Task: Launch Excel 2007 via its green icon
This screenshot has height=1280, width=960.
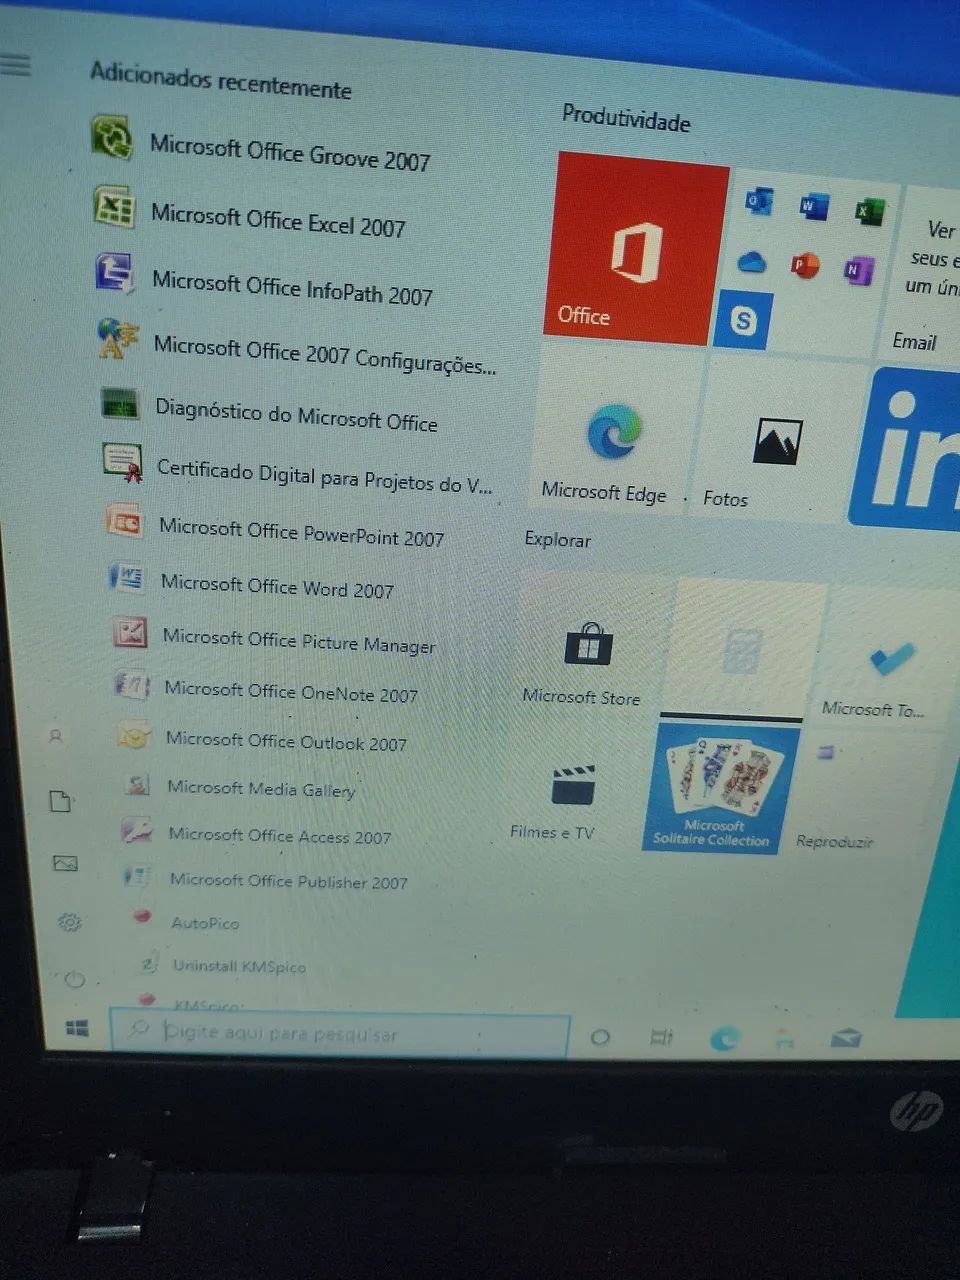Action: pyautogui.click(x=114, y=206)
